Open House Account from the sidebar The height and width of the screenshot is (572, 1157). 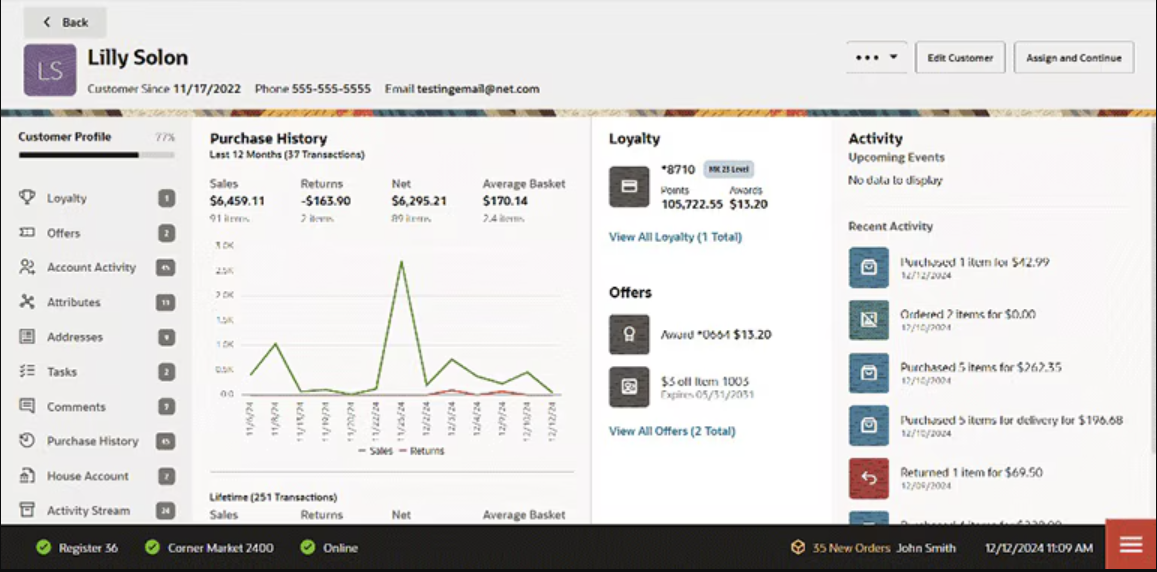(x=87, y=476)
